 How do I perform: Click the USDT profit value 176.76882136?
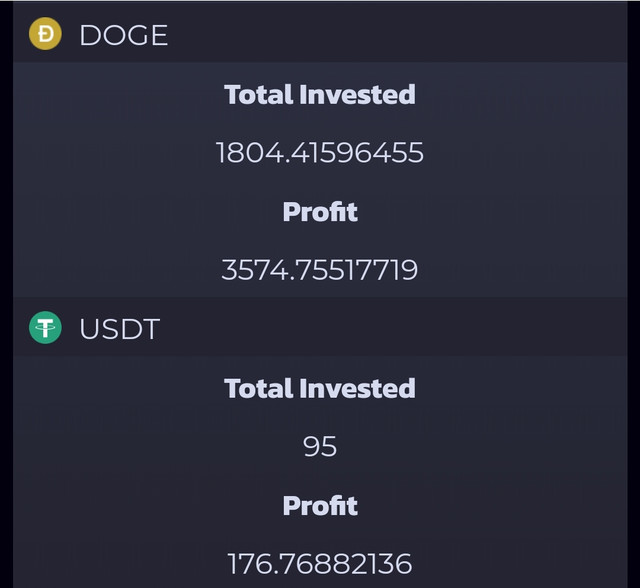tap(320, 564)
